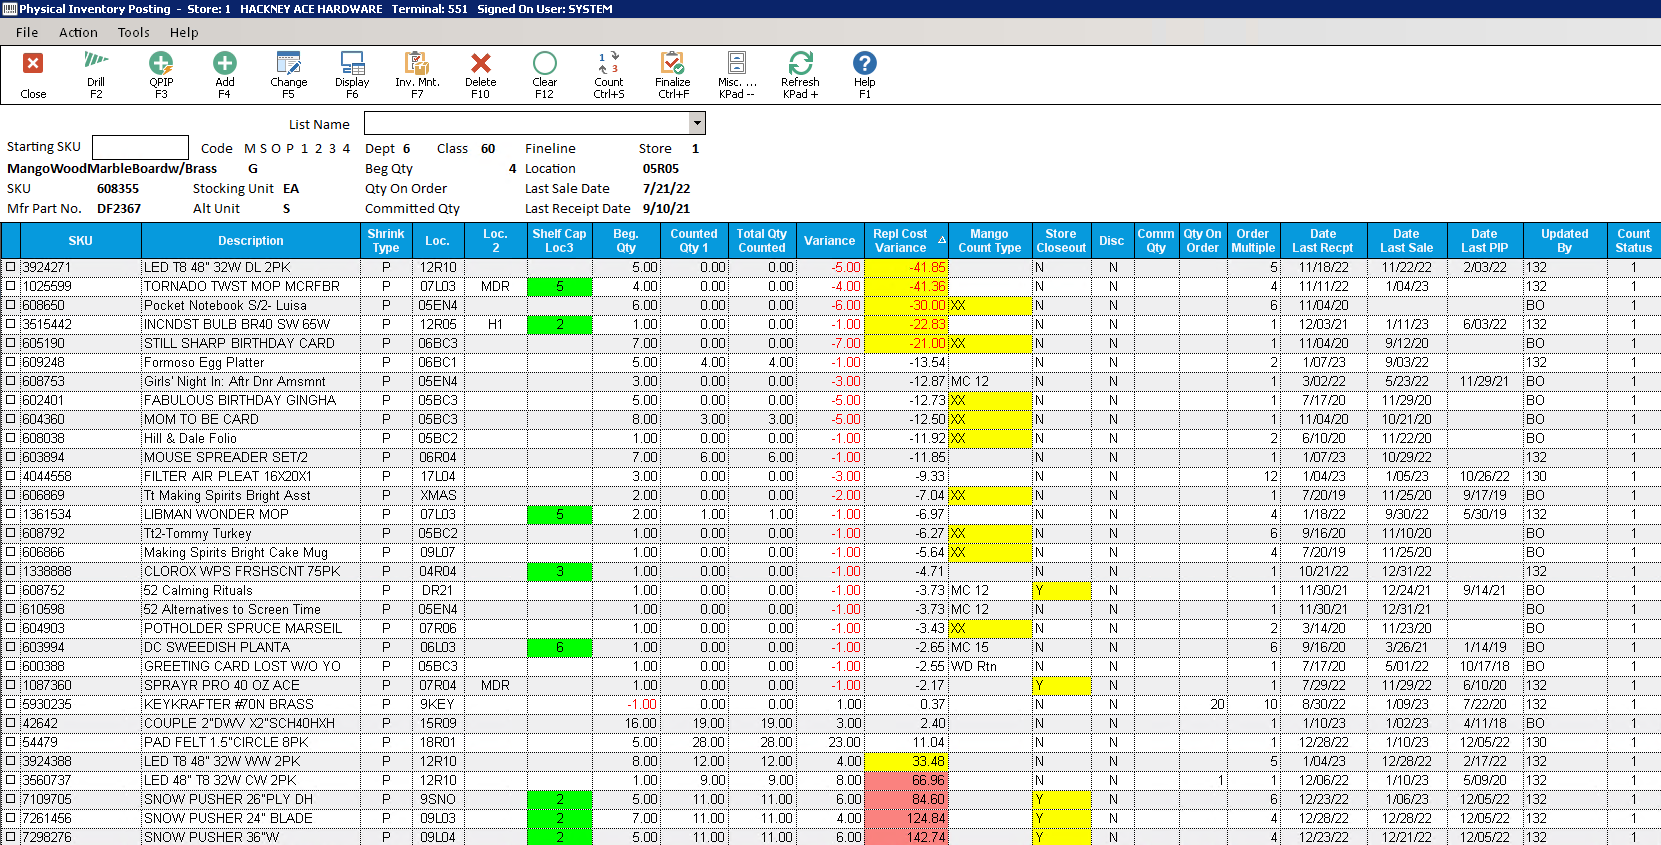Image resolution: width=1661 pixels, height=845 pixels.
Task: Click the Finalize Ctrl+F icon
Action: pos(673,75)
